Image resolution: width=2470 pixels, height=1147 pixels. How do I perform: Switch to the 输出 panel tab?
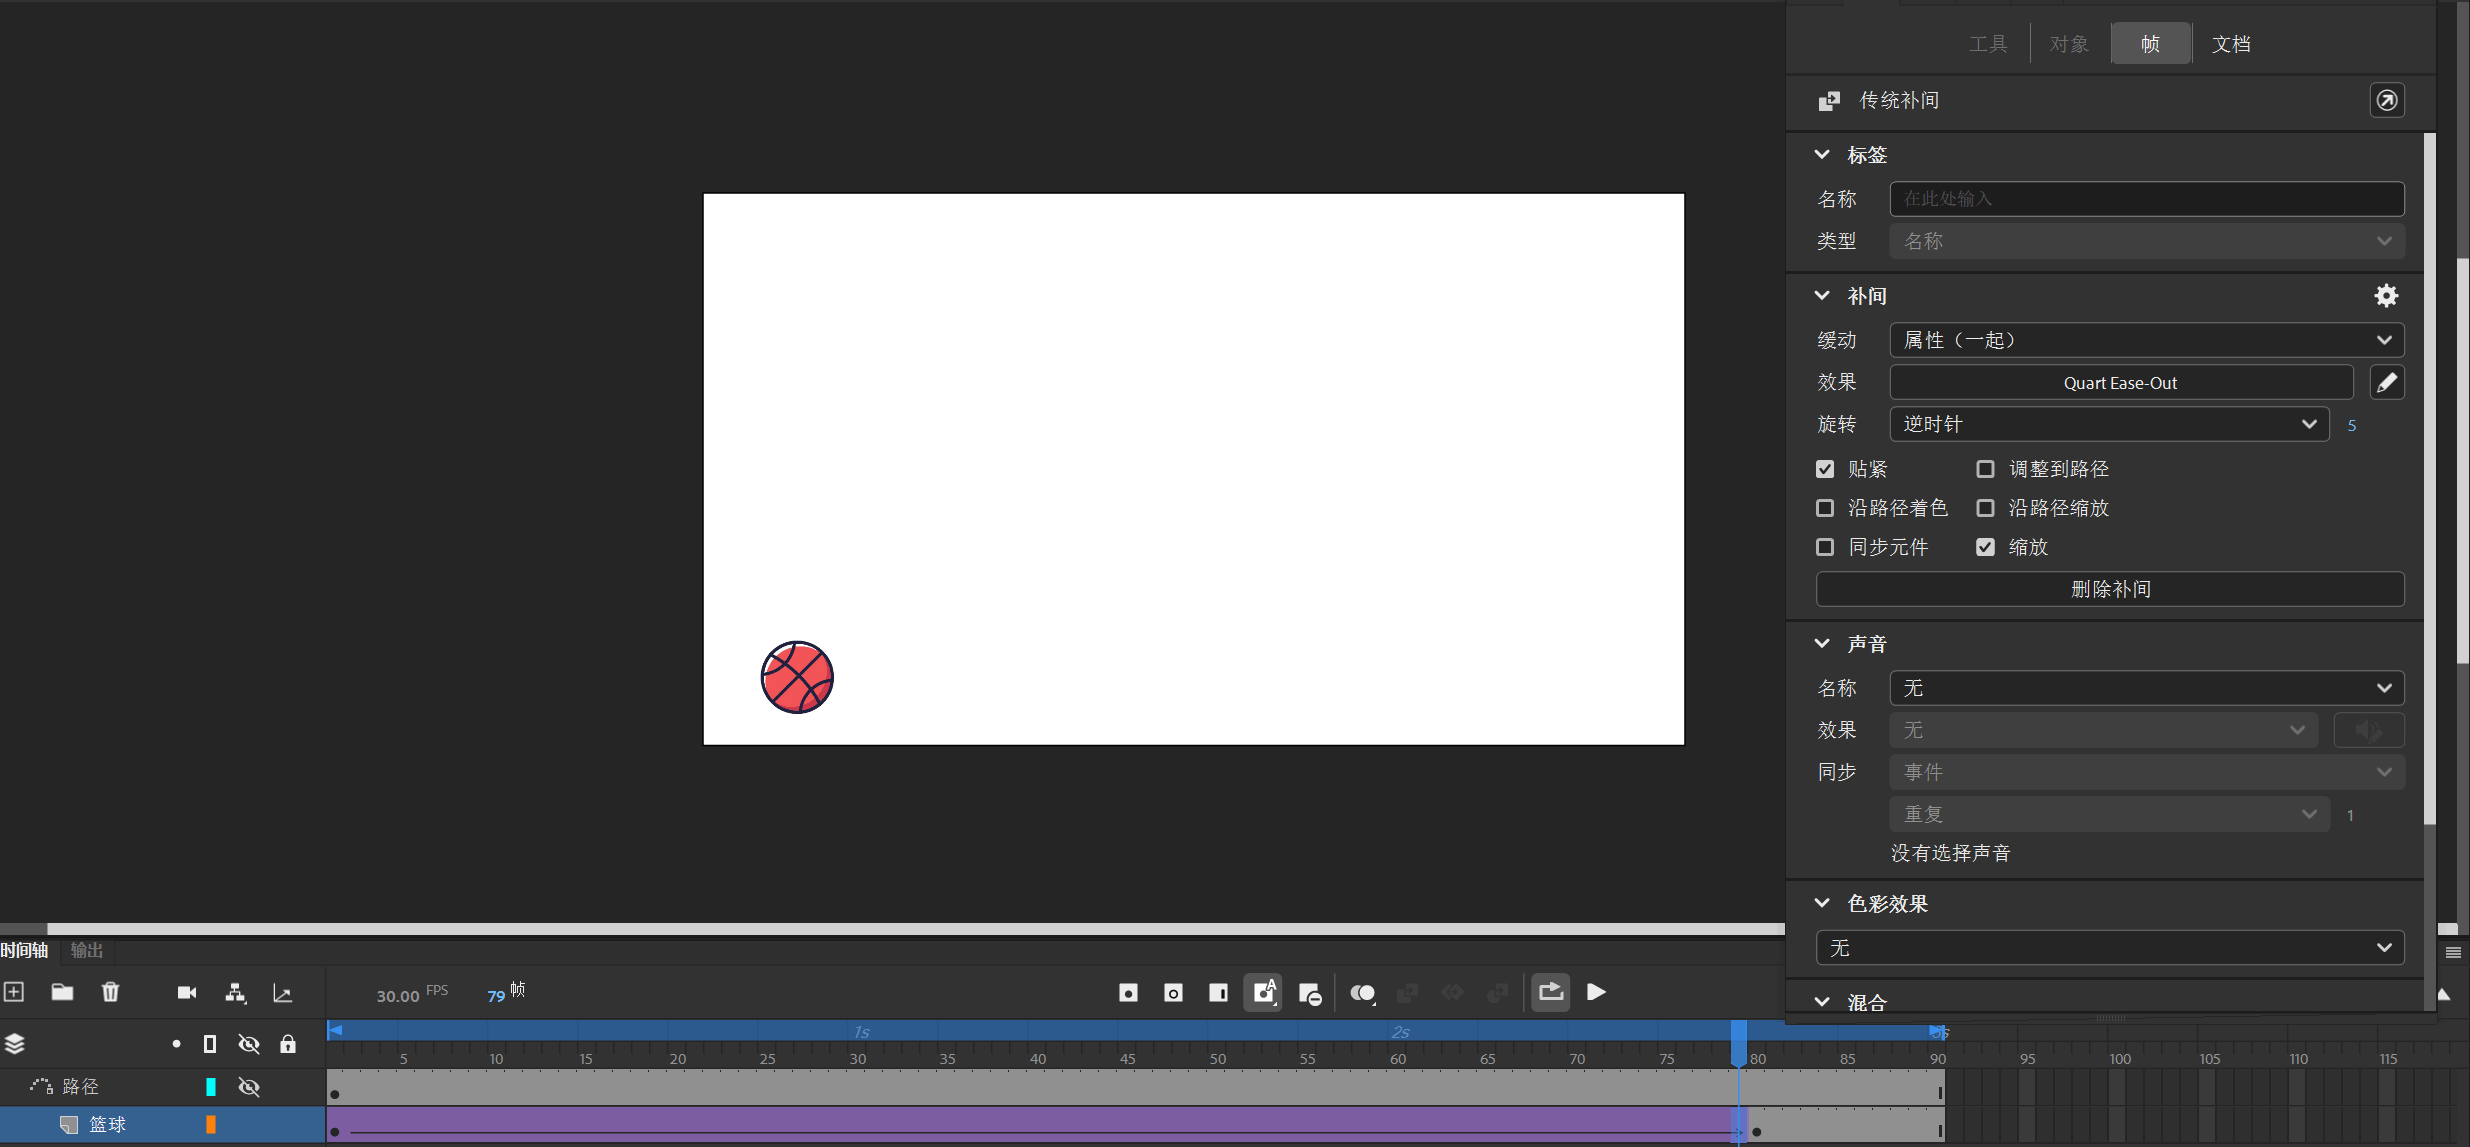(x=87, y=950)
